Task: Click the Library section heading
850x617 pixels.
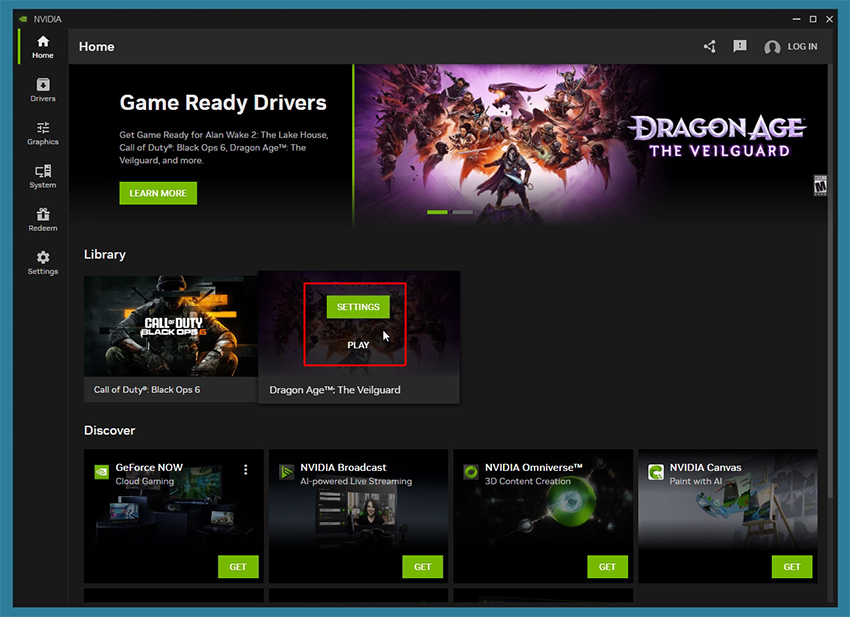Action: pyautogui.click(x=105, y=254)
